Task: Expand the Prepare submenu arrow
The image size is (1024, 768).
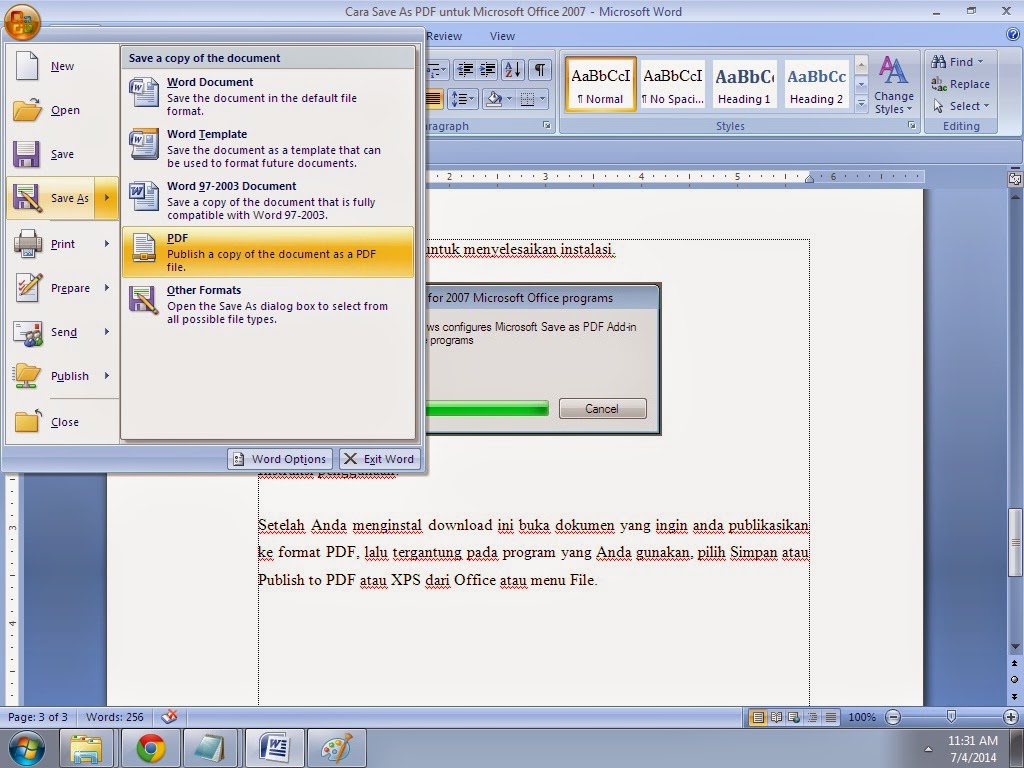Action: (106, 288)
